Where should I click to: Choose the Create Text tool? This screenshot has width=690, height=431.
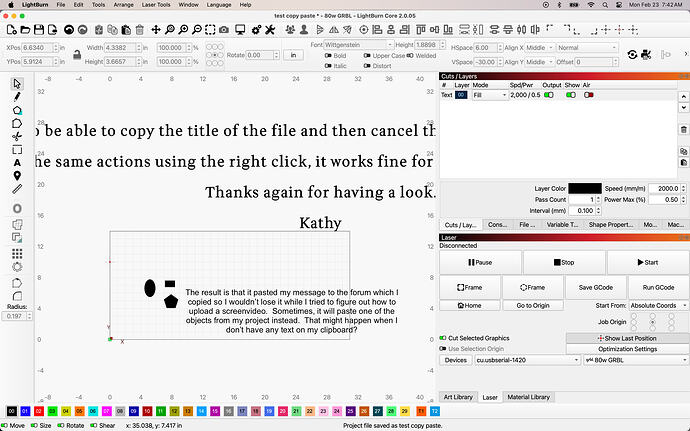click(x=17, y=162)
